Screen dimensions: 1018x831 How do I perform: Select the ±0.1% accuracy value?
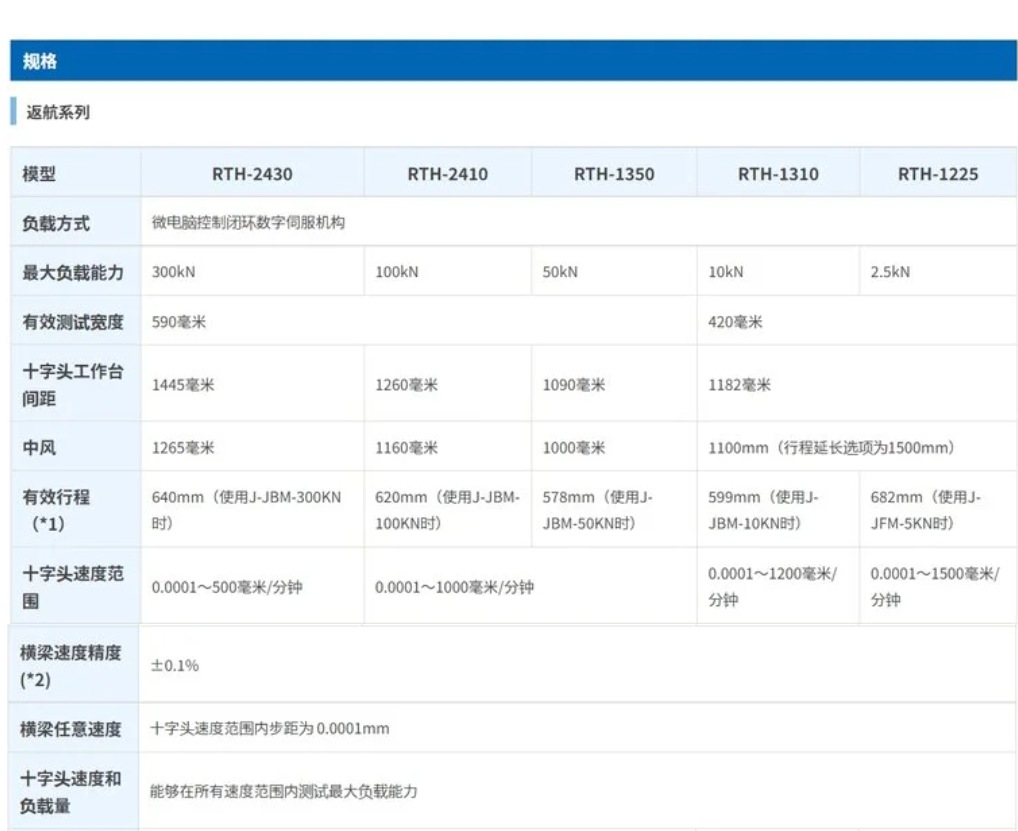point(175,665)
